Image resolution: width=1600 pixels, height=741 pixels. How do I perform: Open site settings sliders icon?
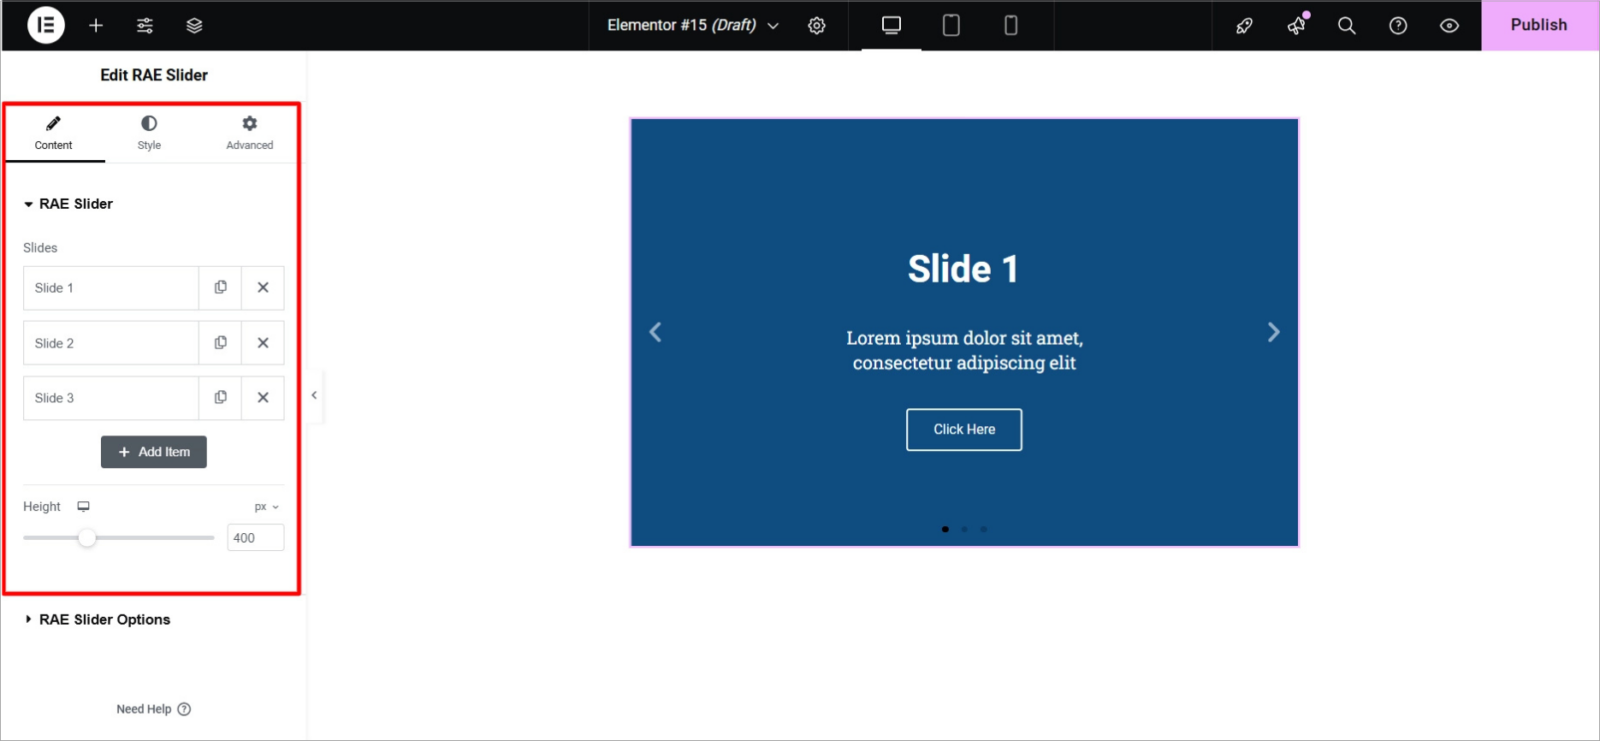pos(145,25)
